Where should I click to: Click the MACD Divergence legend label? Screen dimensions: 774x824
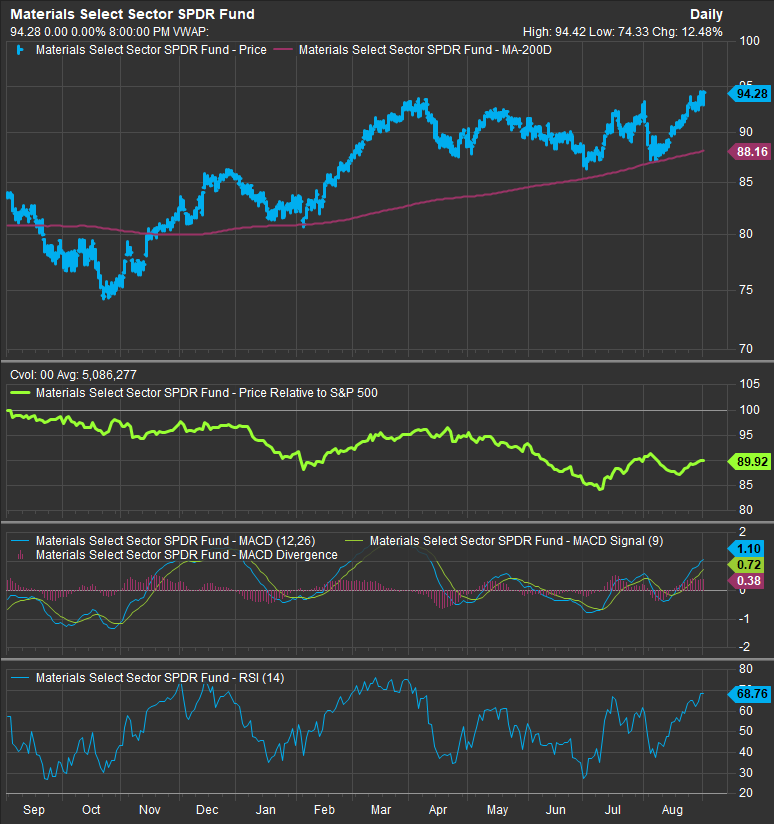[187, 555]
